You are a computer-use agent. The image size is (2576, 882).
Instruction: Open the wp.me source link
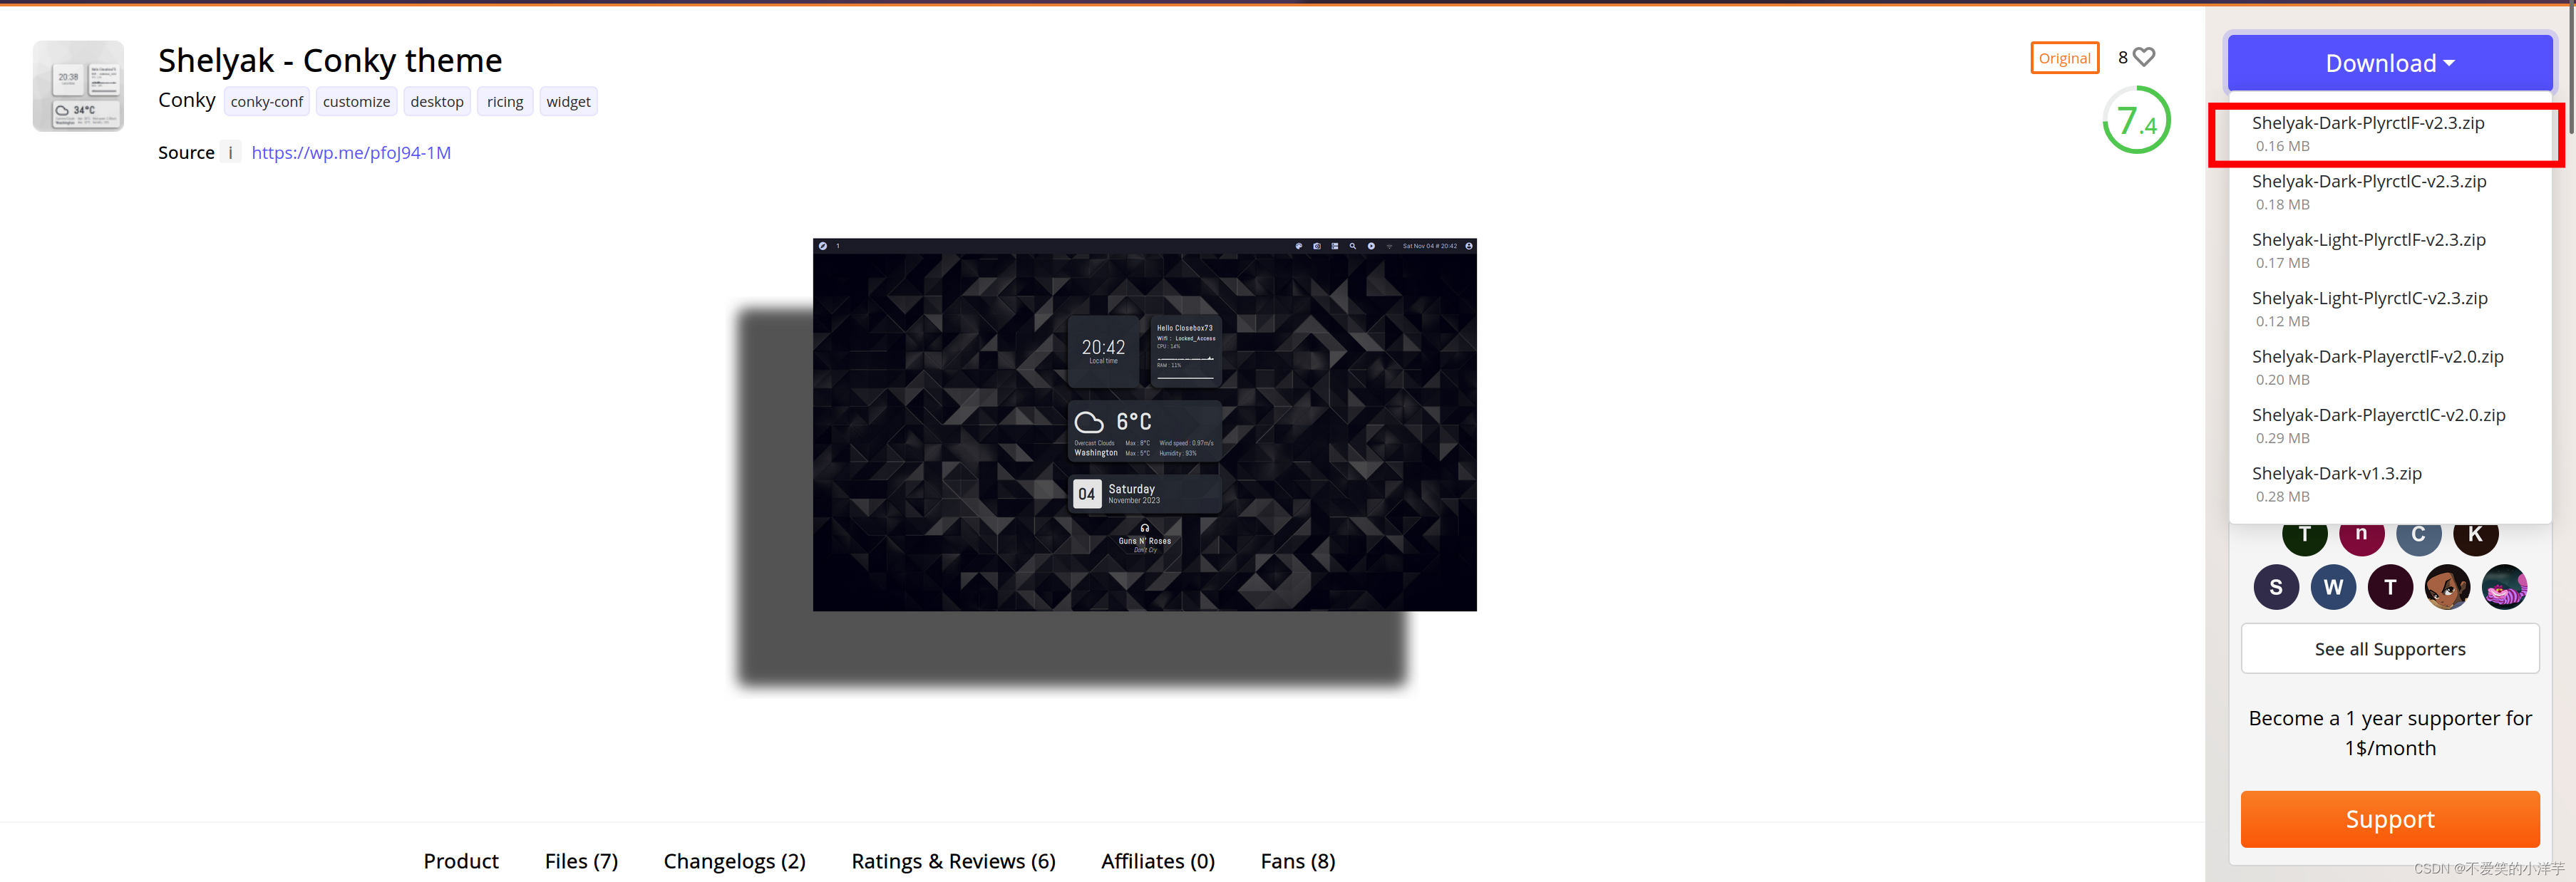tap(351, 152)
